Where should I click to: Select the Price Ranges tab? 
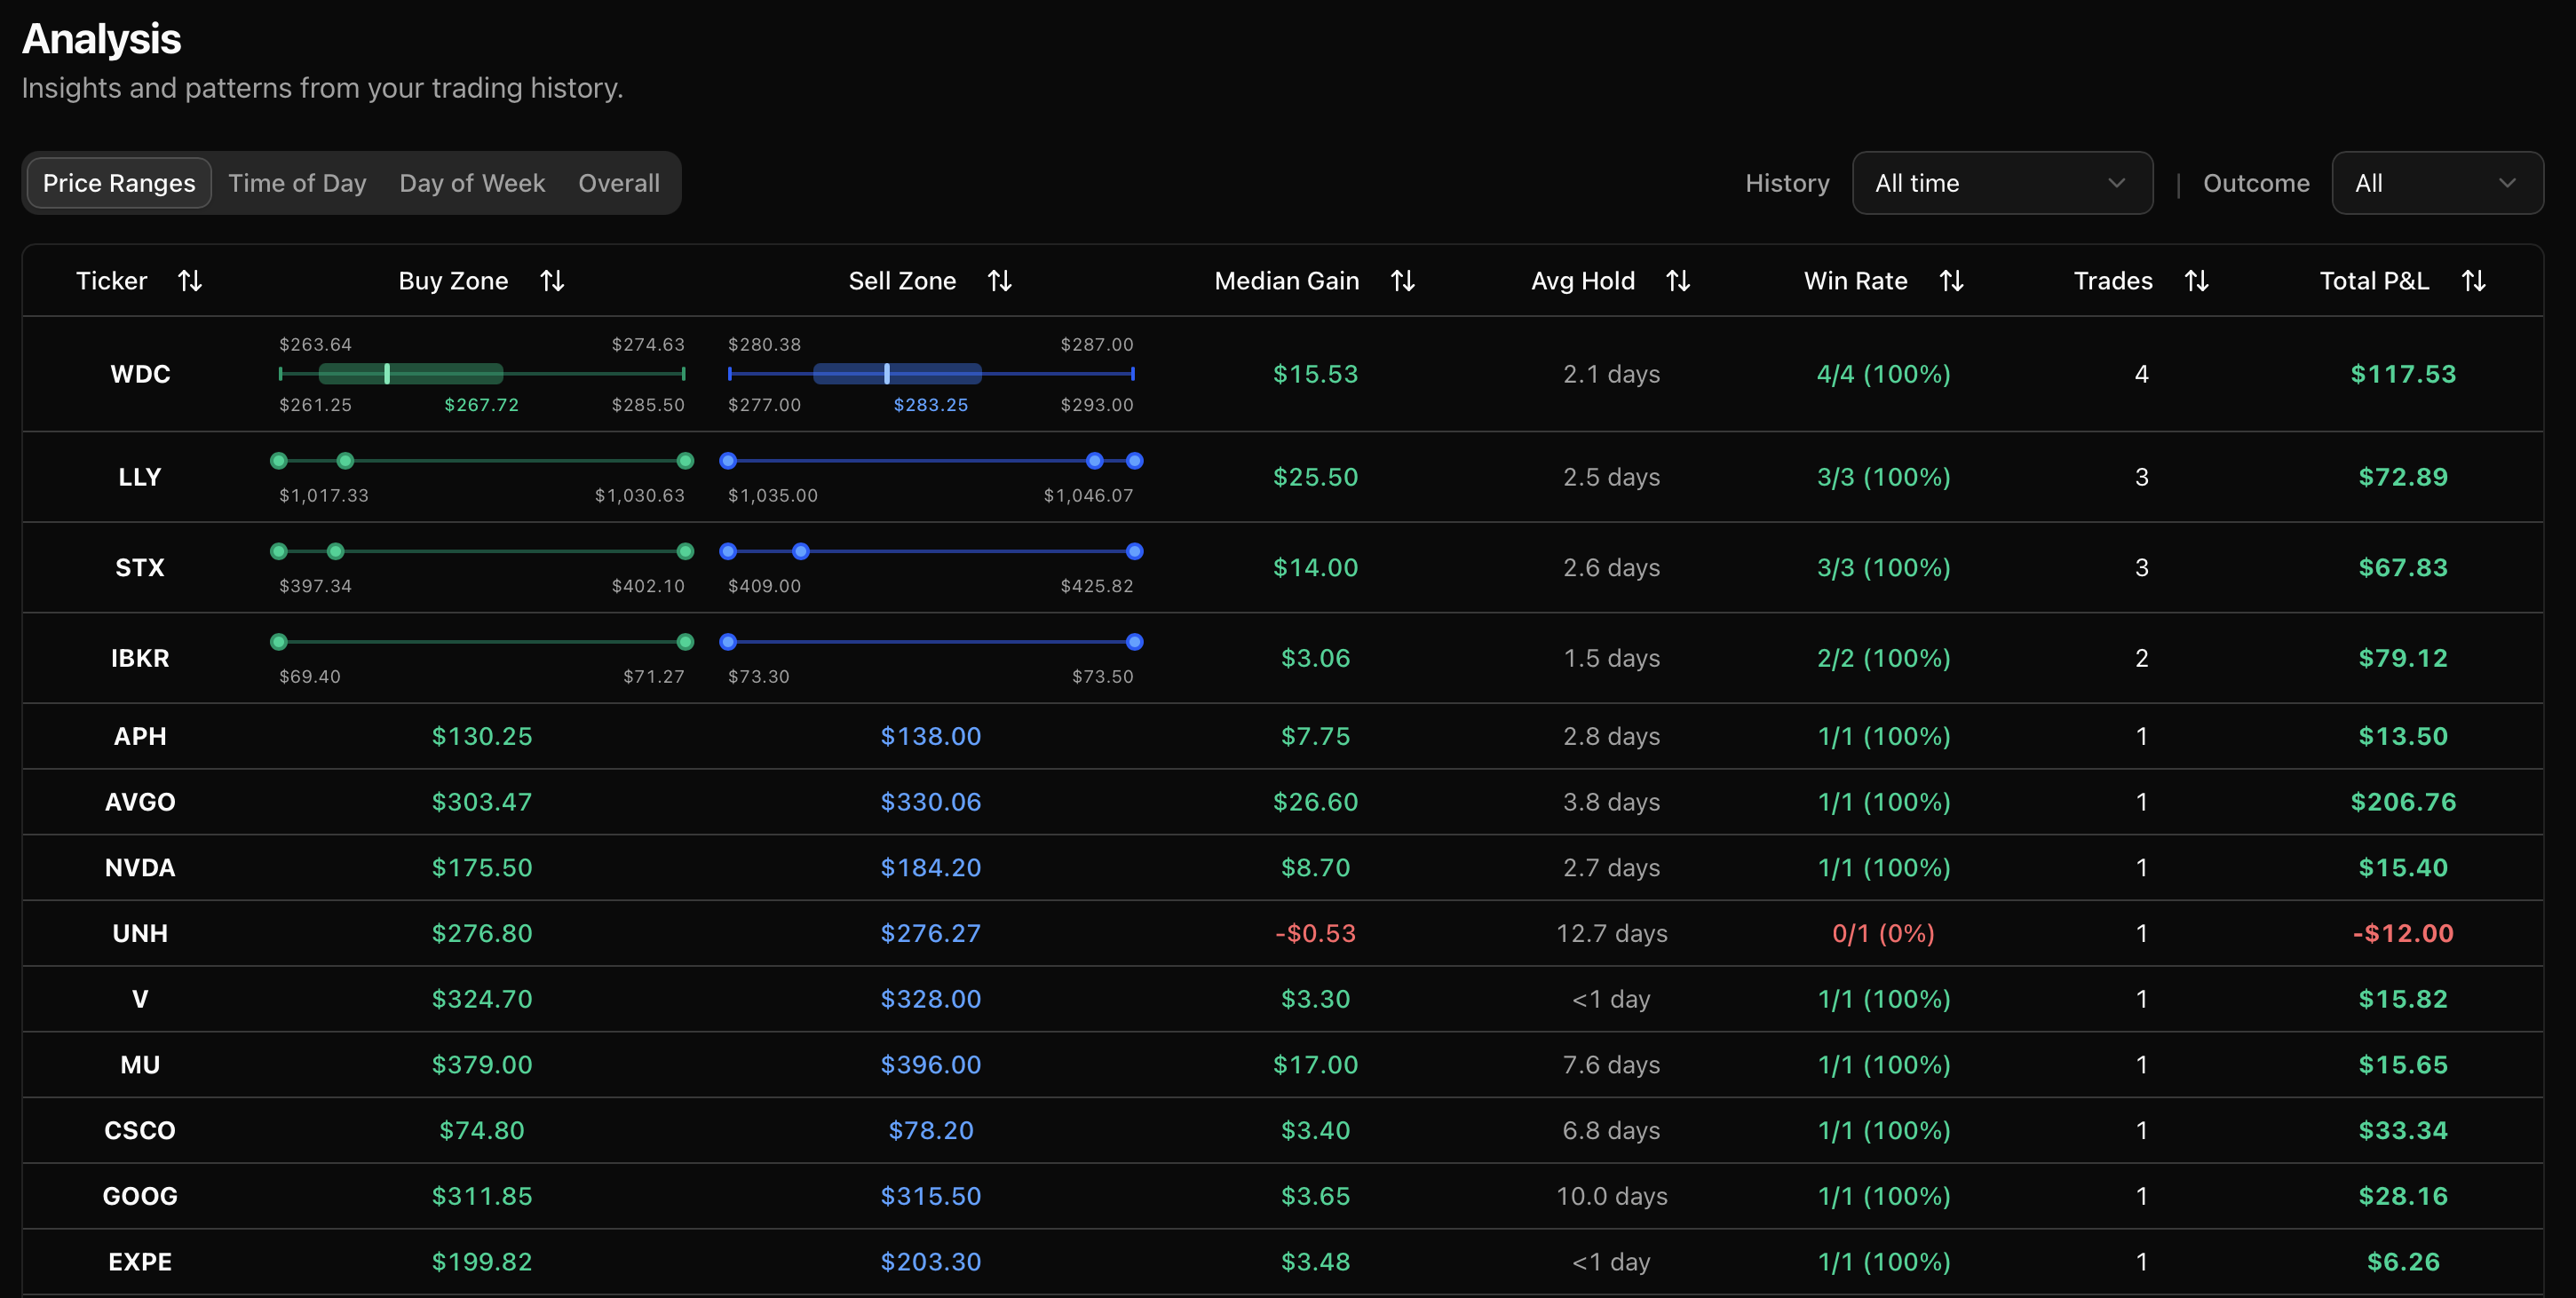(x=119, y=183)
